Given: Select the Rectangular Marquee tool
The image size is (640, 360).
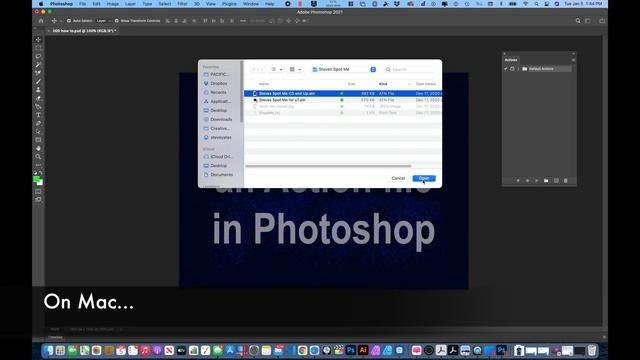Looking at the screenshot, I should [38, 48].
